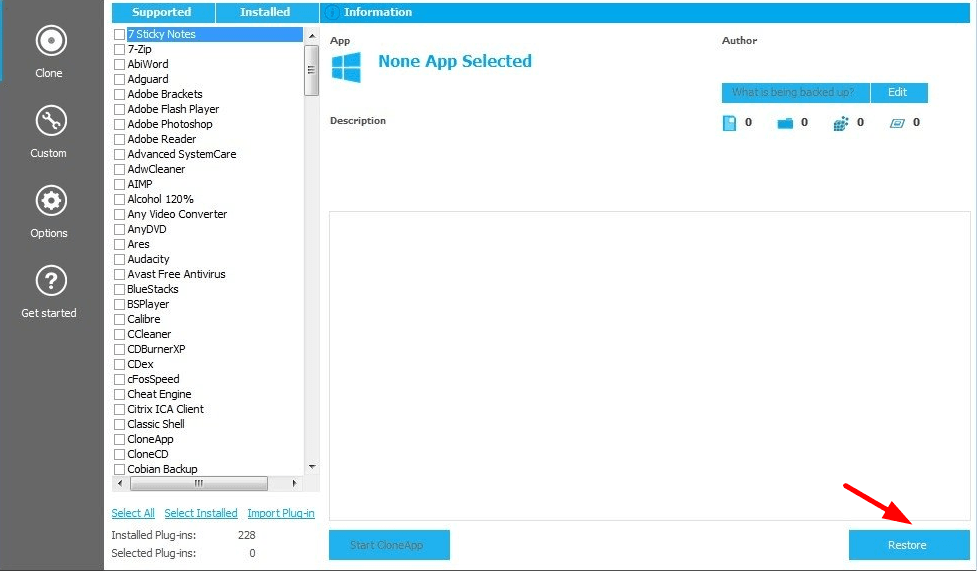Click the list scroll down arrow
The image size is (977, 571).
click(x=312, y=467)
